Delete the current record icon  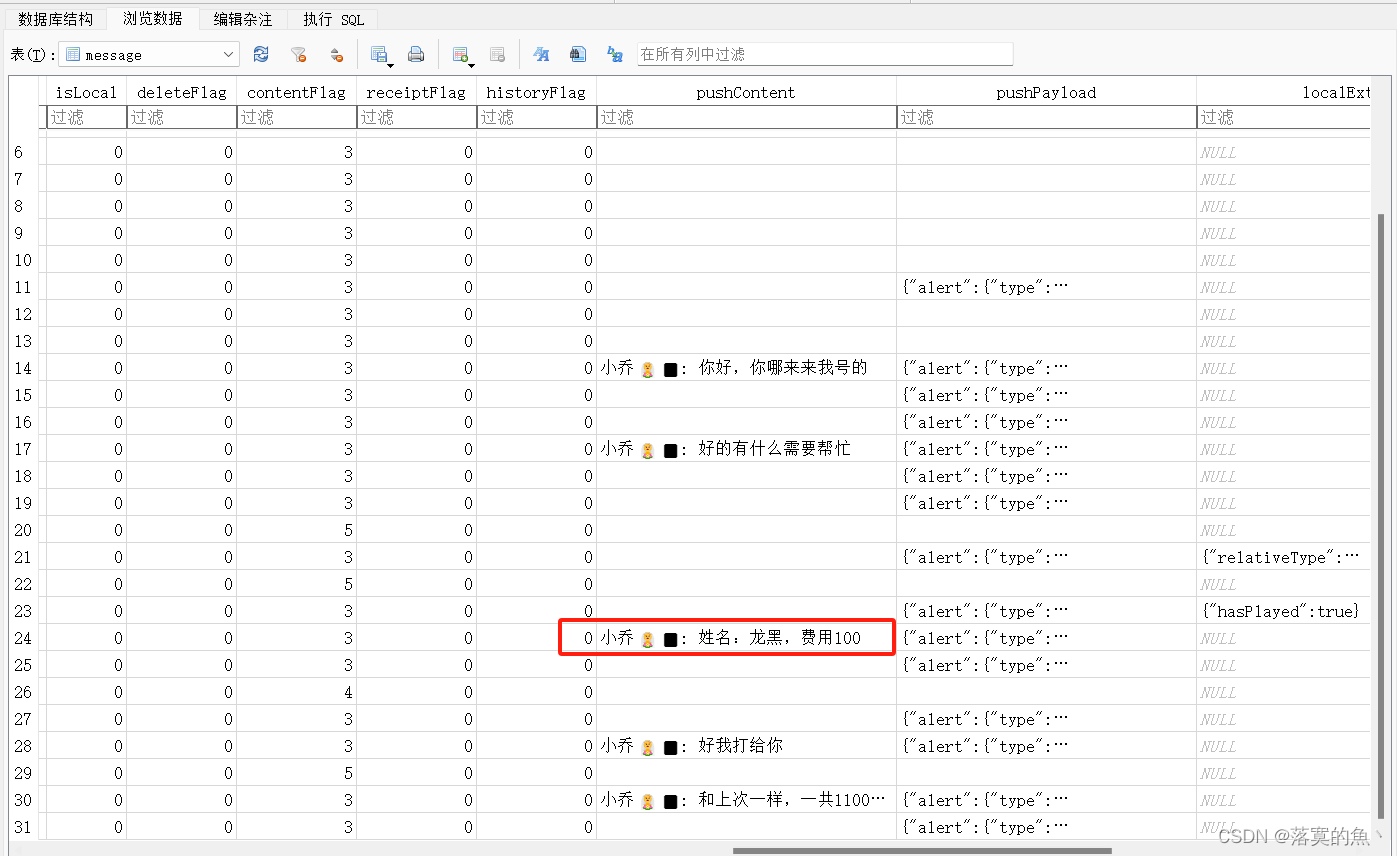[497, 54]
